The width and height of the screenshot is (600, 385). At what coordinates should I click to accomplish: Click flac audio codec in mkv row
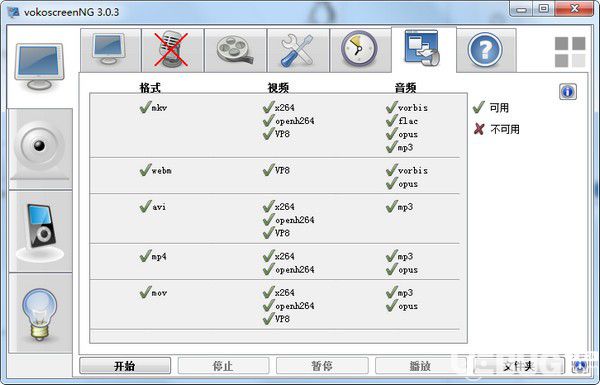tap(402, 121)
